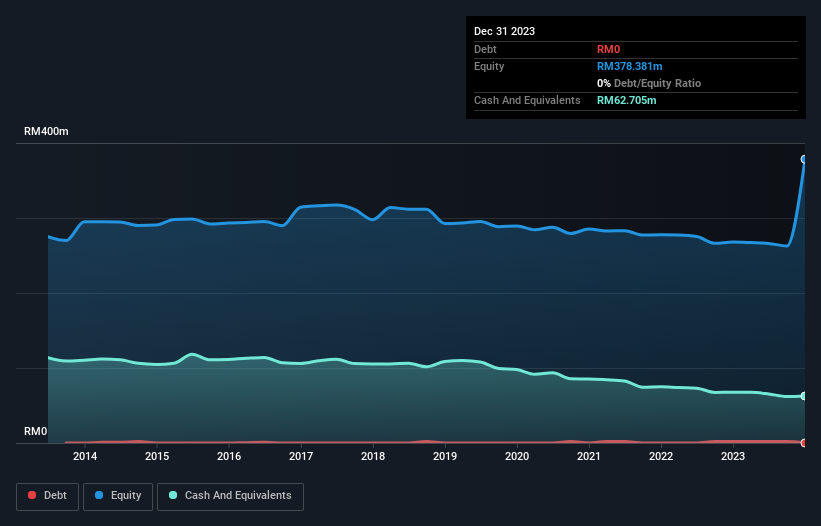
Task: Toggle the Equity legend button
Action: point(118,496)
